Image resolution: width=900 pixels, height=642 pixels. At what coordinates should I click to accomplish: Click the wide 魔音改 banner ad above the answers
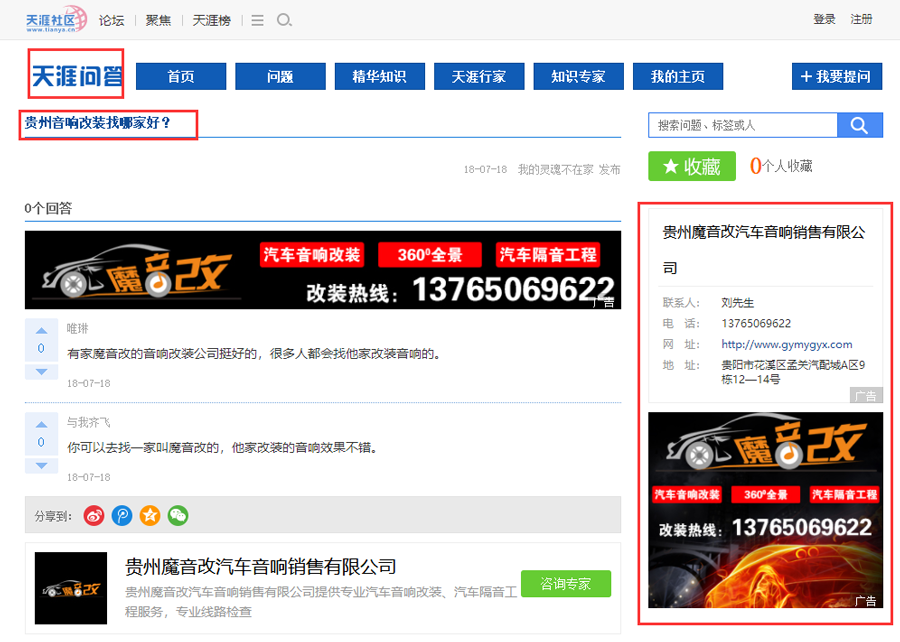click(x=323, y=270)
